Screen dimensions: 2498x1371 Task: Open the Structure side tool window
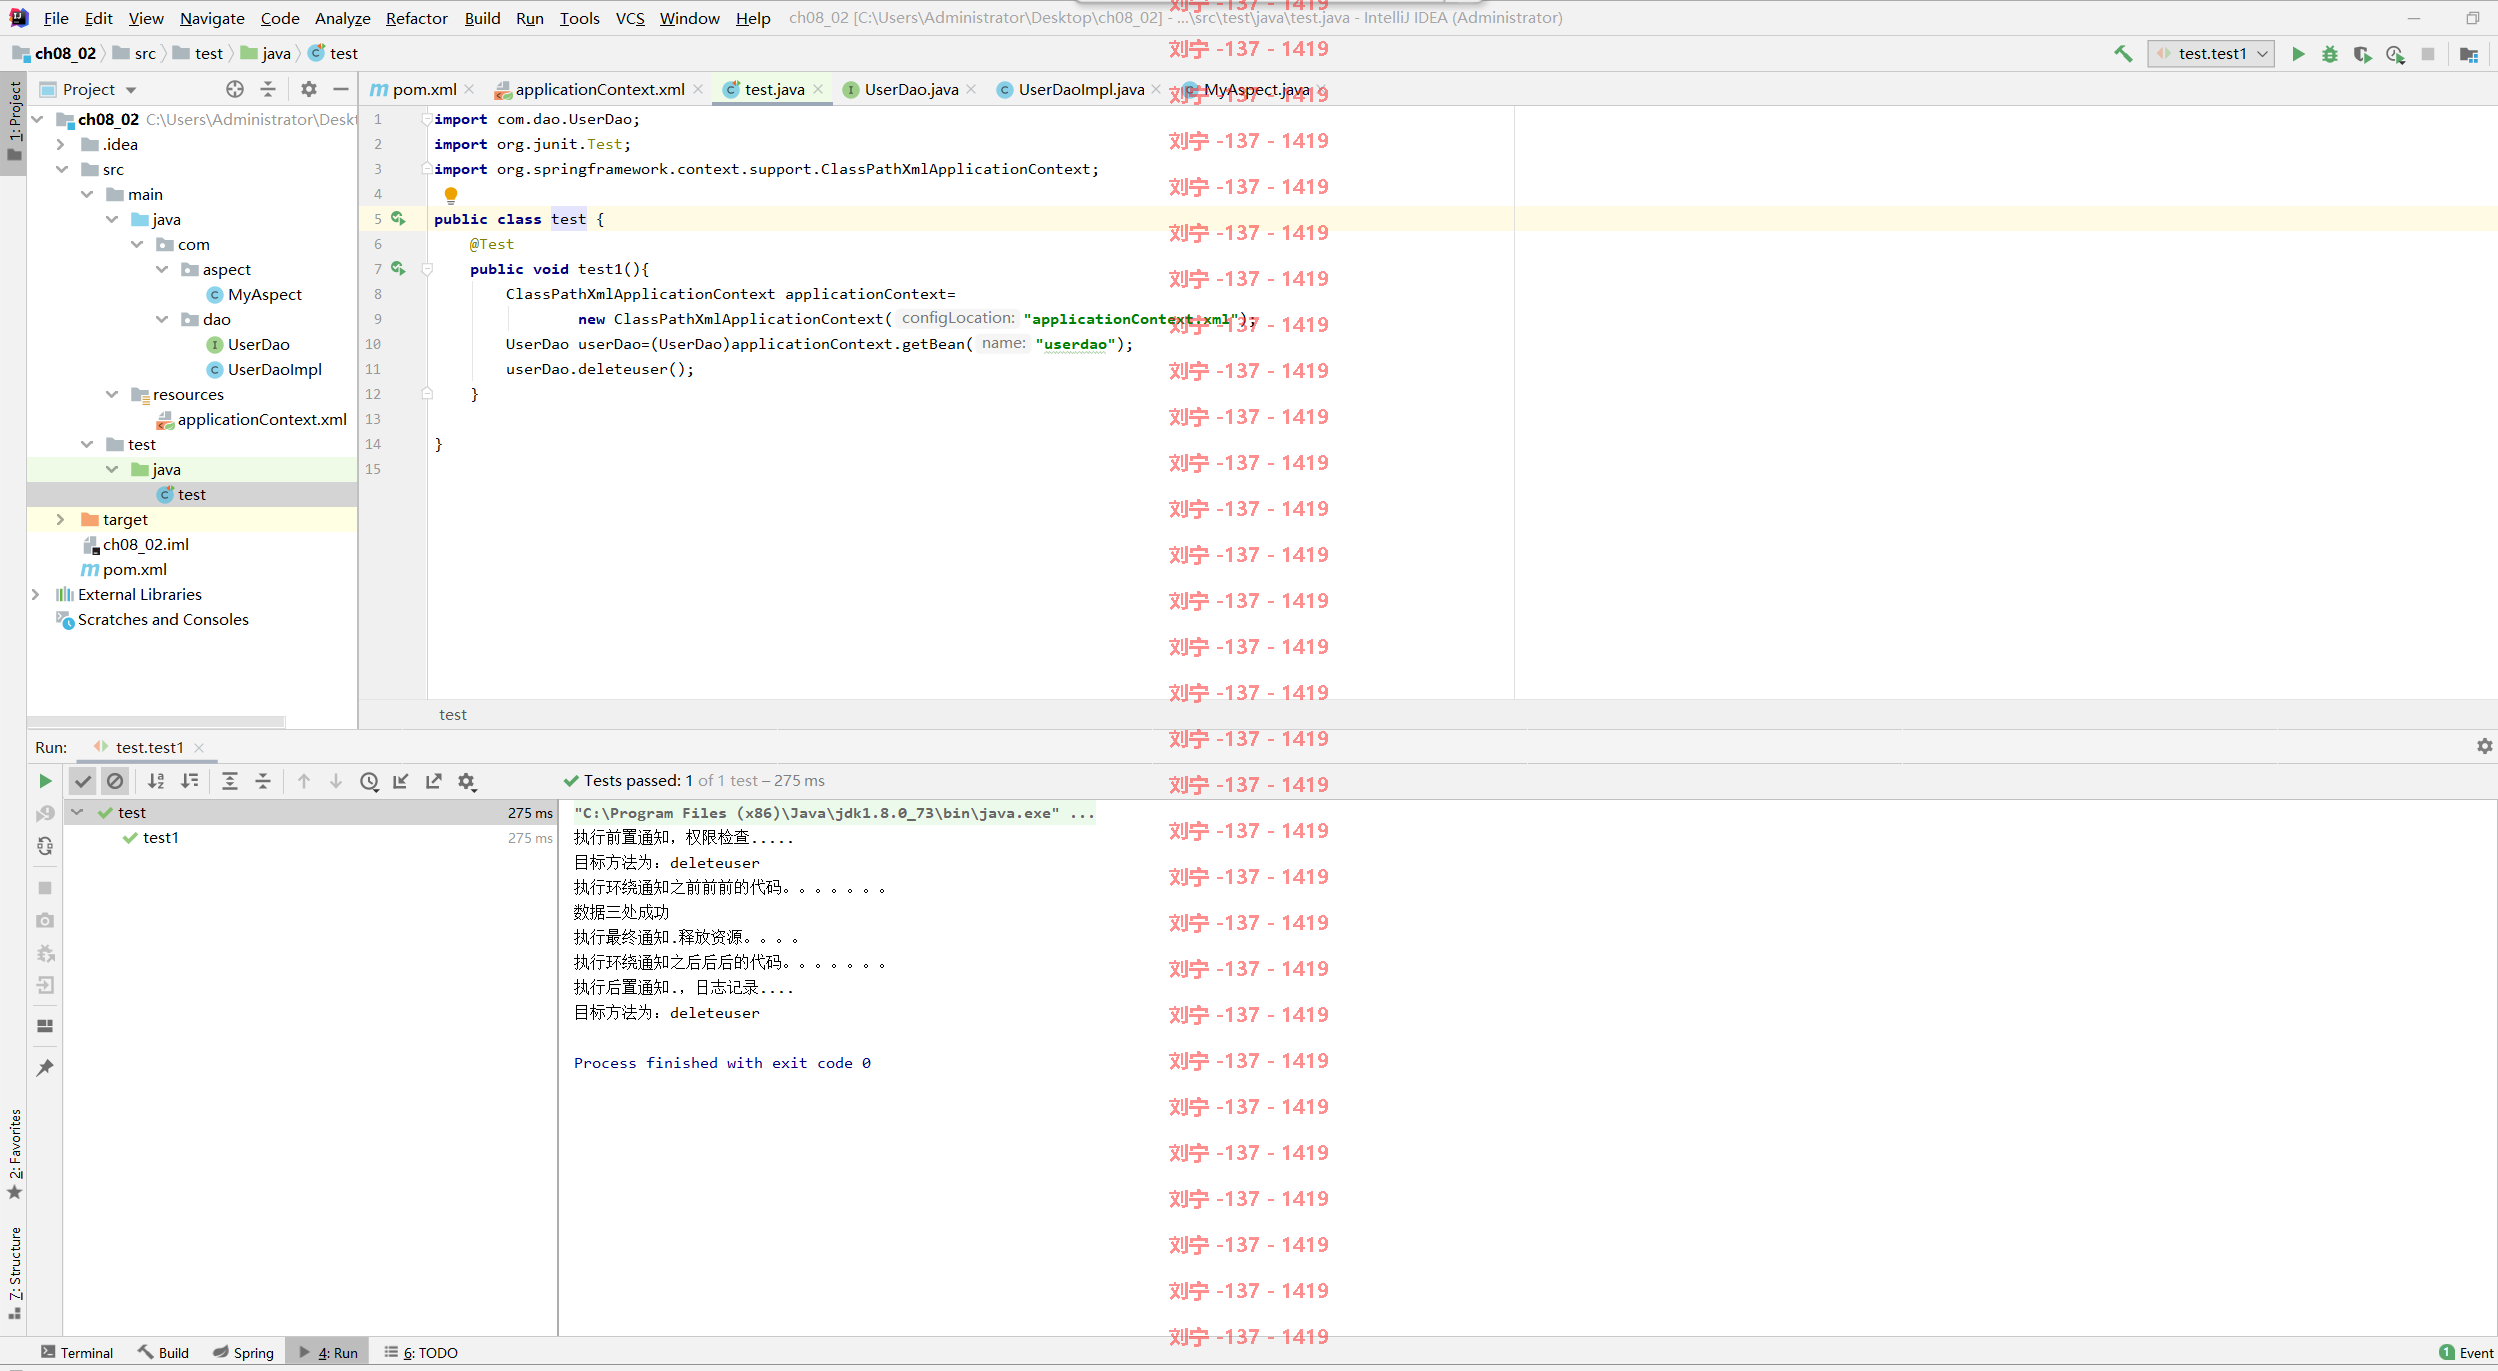14,1272
